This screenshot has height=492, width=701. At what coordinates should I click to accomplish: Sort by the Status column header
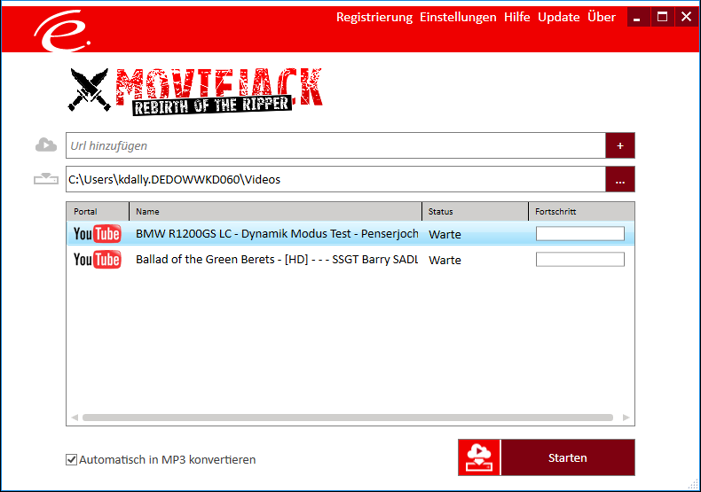coord(475,211)
